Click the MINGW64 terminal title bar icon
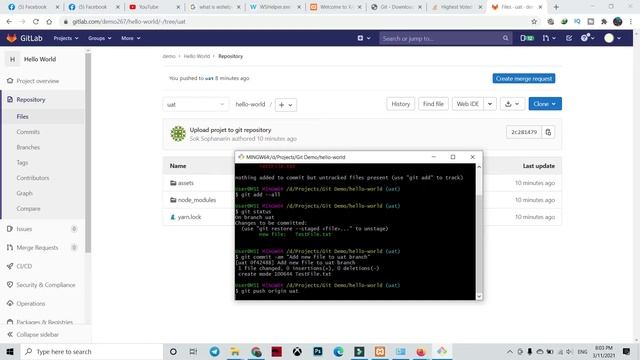This screenshot has height=360, width=640. coord(241,157)
